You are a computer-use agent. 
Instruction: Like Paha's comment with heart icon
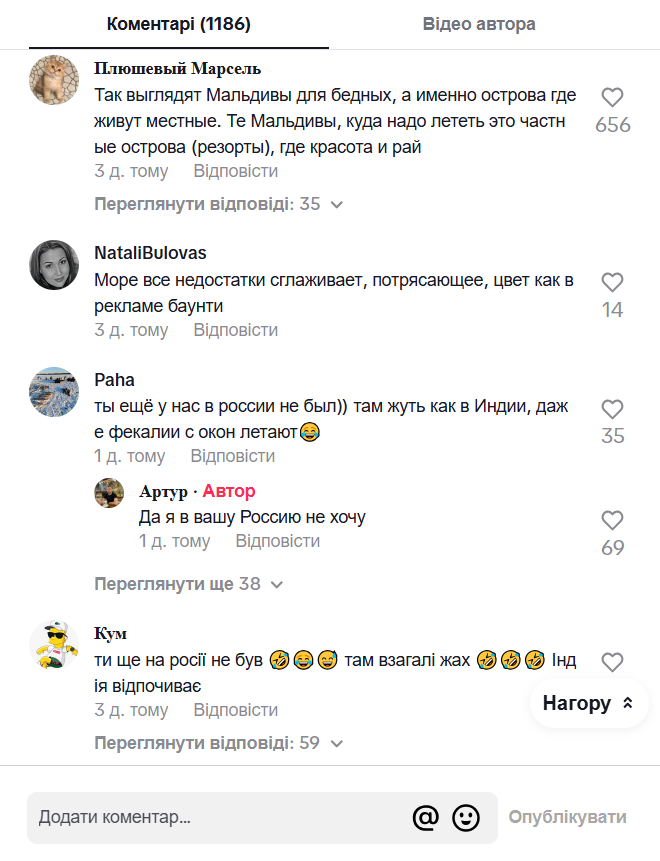click(x=612, y=409)
